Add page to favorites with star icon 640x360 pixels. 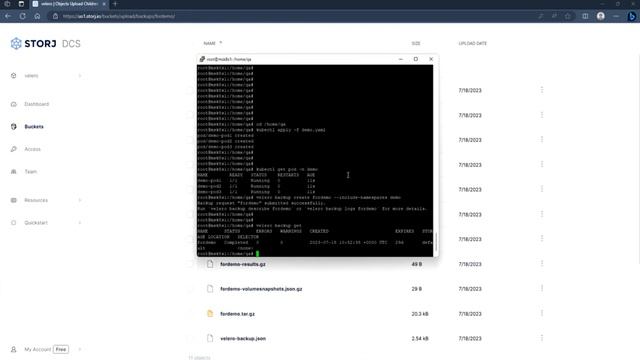(x=568, y=16)
